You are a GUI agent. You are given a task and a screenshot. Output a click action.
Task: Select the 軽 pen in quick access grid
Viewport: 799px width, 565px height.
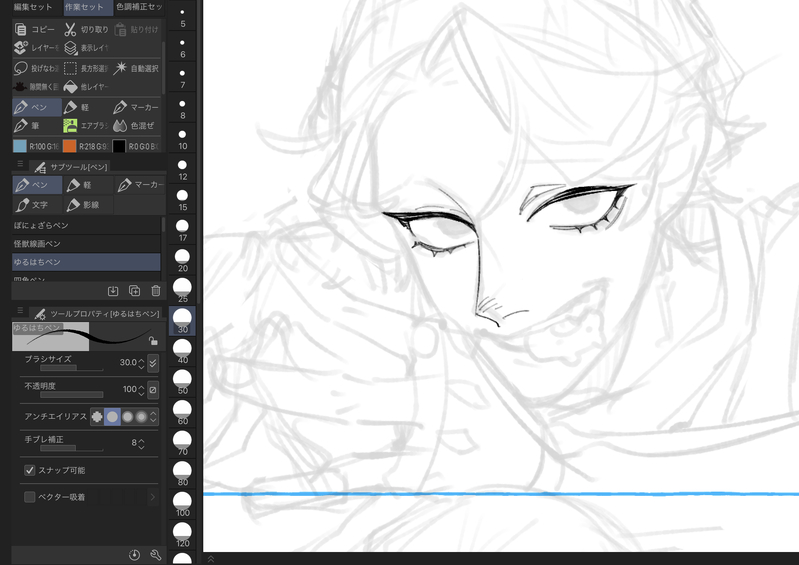pyautogui.click(x=86, y=107)
